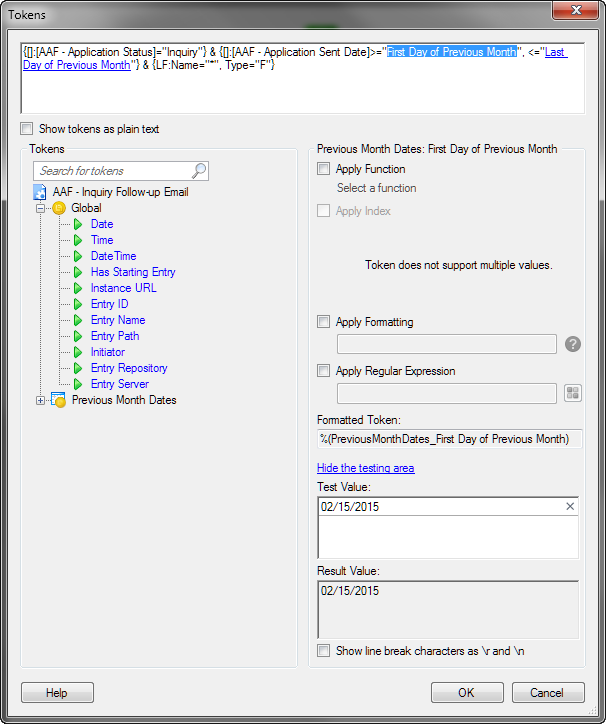Screen dimensions: 606x724
Task: Enable Show line break characters checkbox
Action: click(323, 651)
